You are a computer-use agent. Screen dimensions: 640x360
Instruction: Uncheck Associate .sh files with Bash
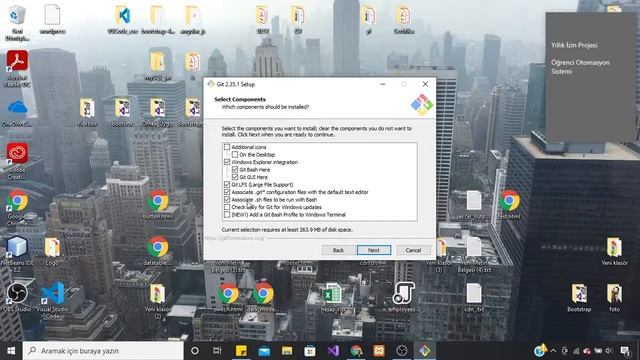click(x=227, y=200)
